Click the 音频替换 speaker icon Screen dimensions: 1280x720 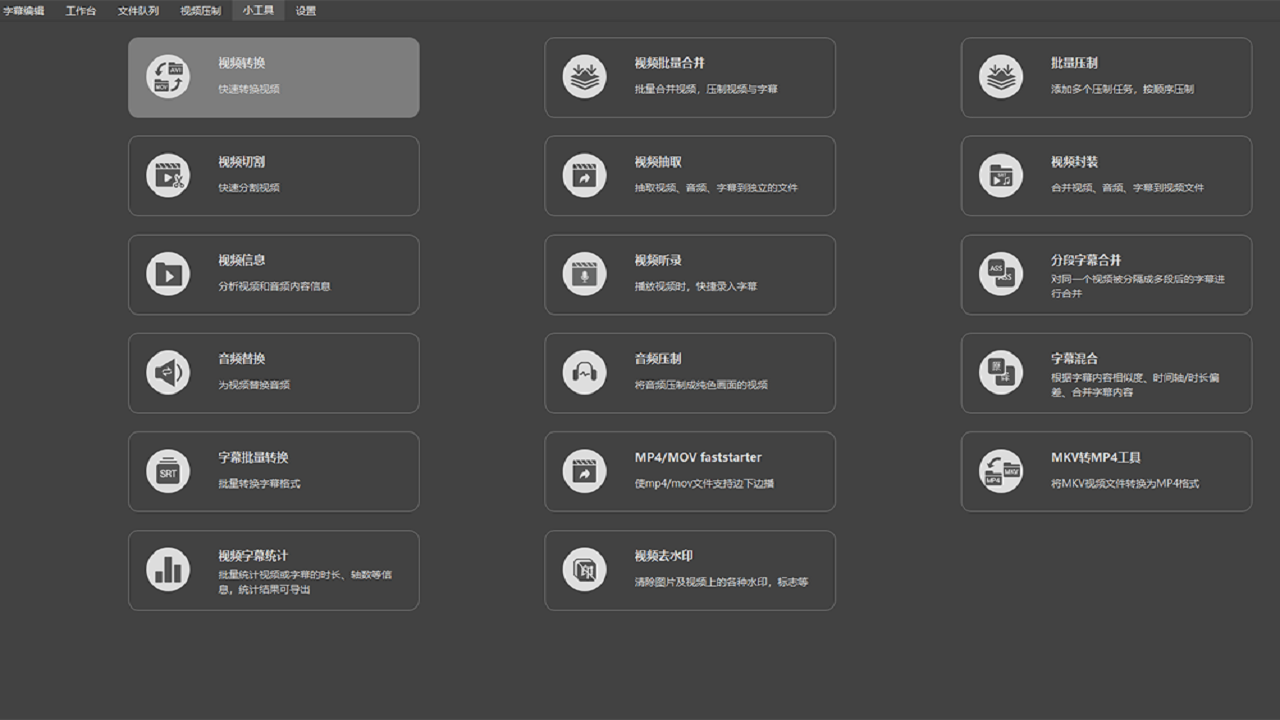point(168,373)
